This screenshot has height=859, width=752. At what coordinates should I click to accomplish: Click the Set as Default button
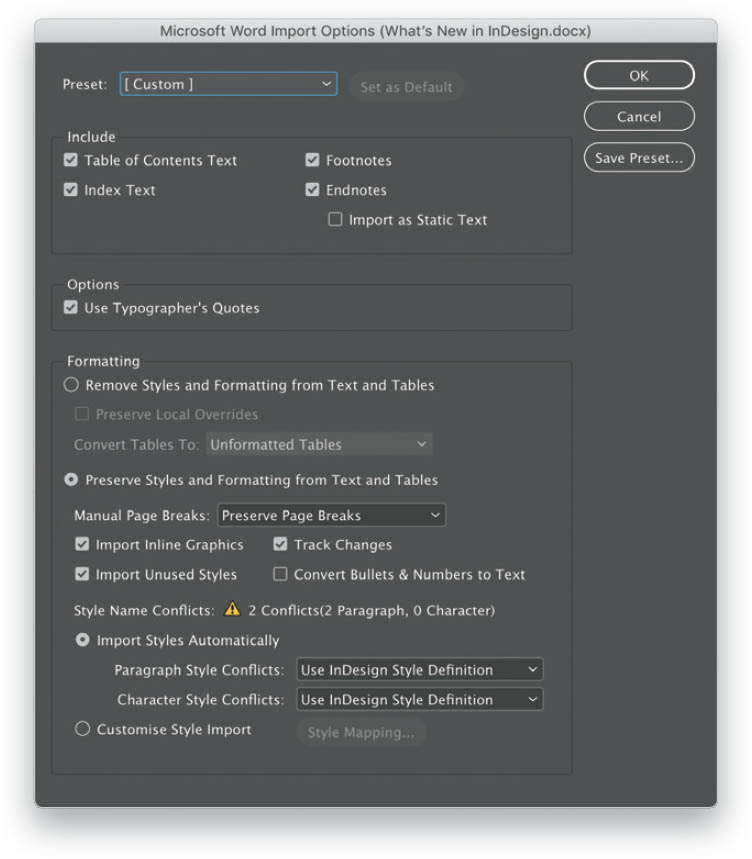point(406,87)
